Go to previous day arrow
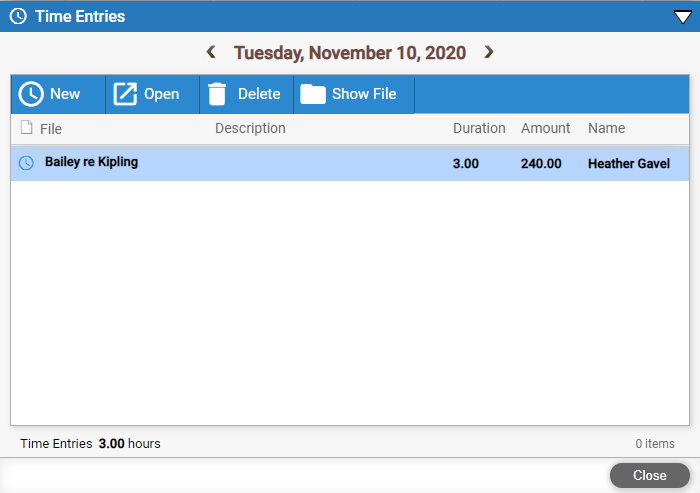The image size is (700, 493). point(211,52)
